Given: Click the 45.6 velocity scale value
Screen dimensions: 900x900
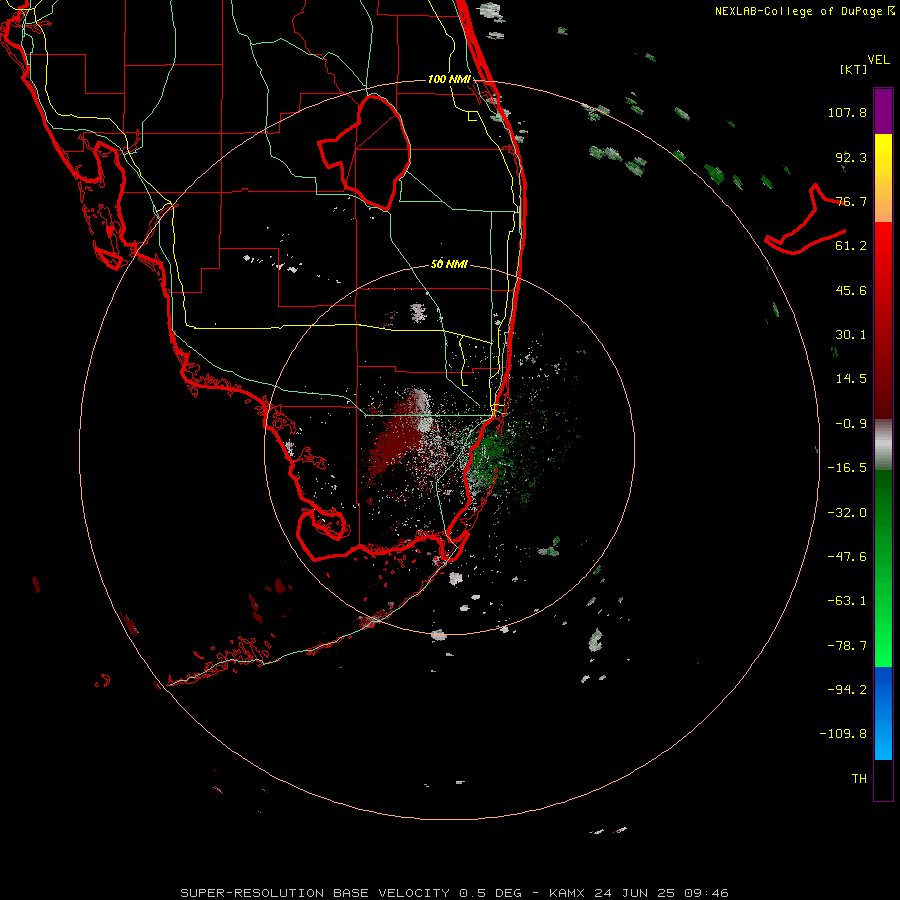Looking at the screenshot, I should [851, 290].
